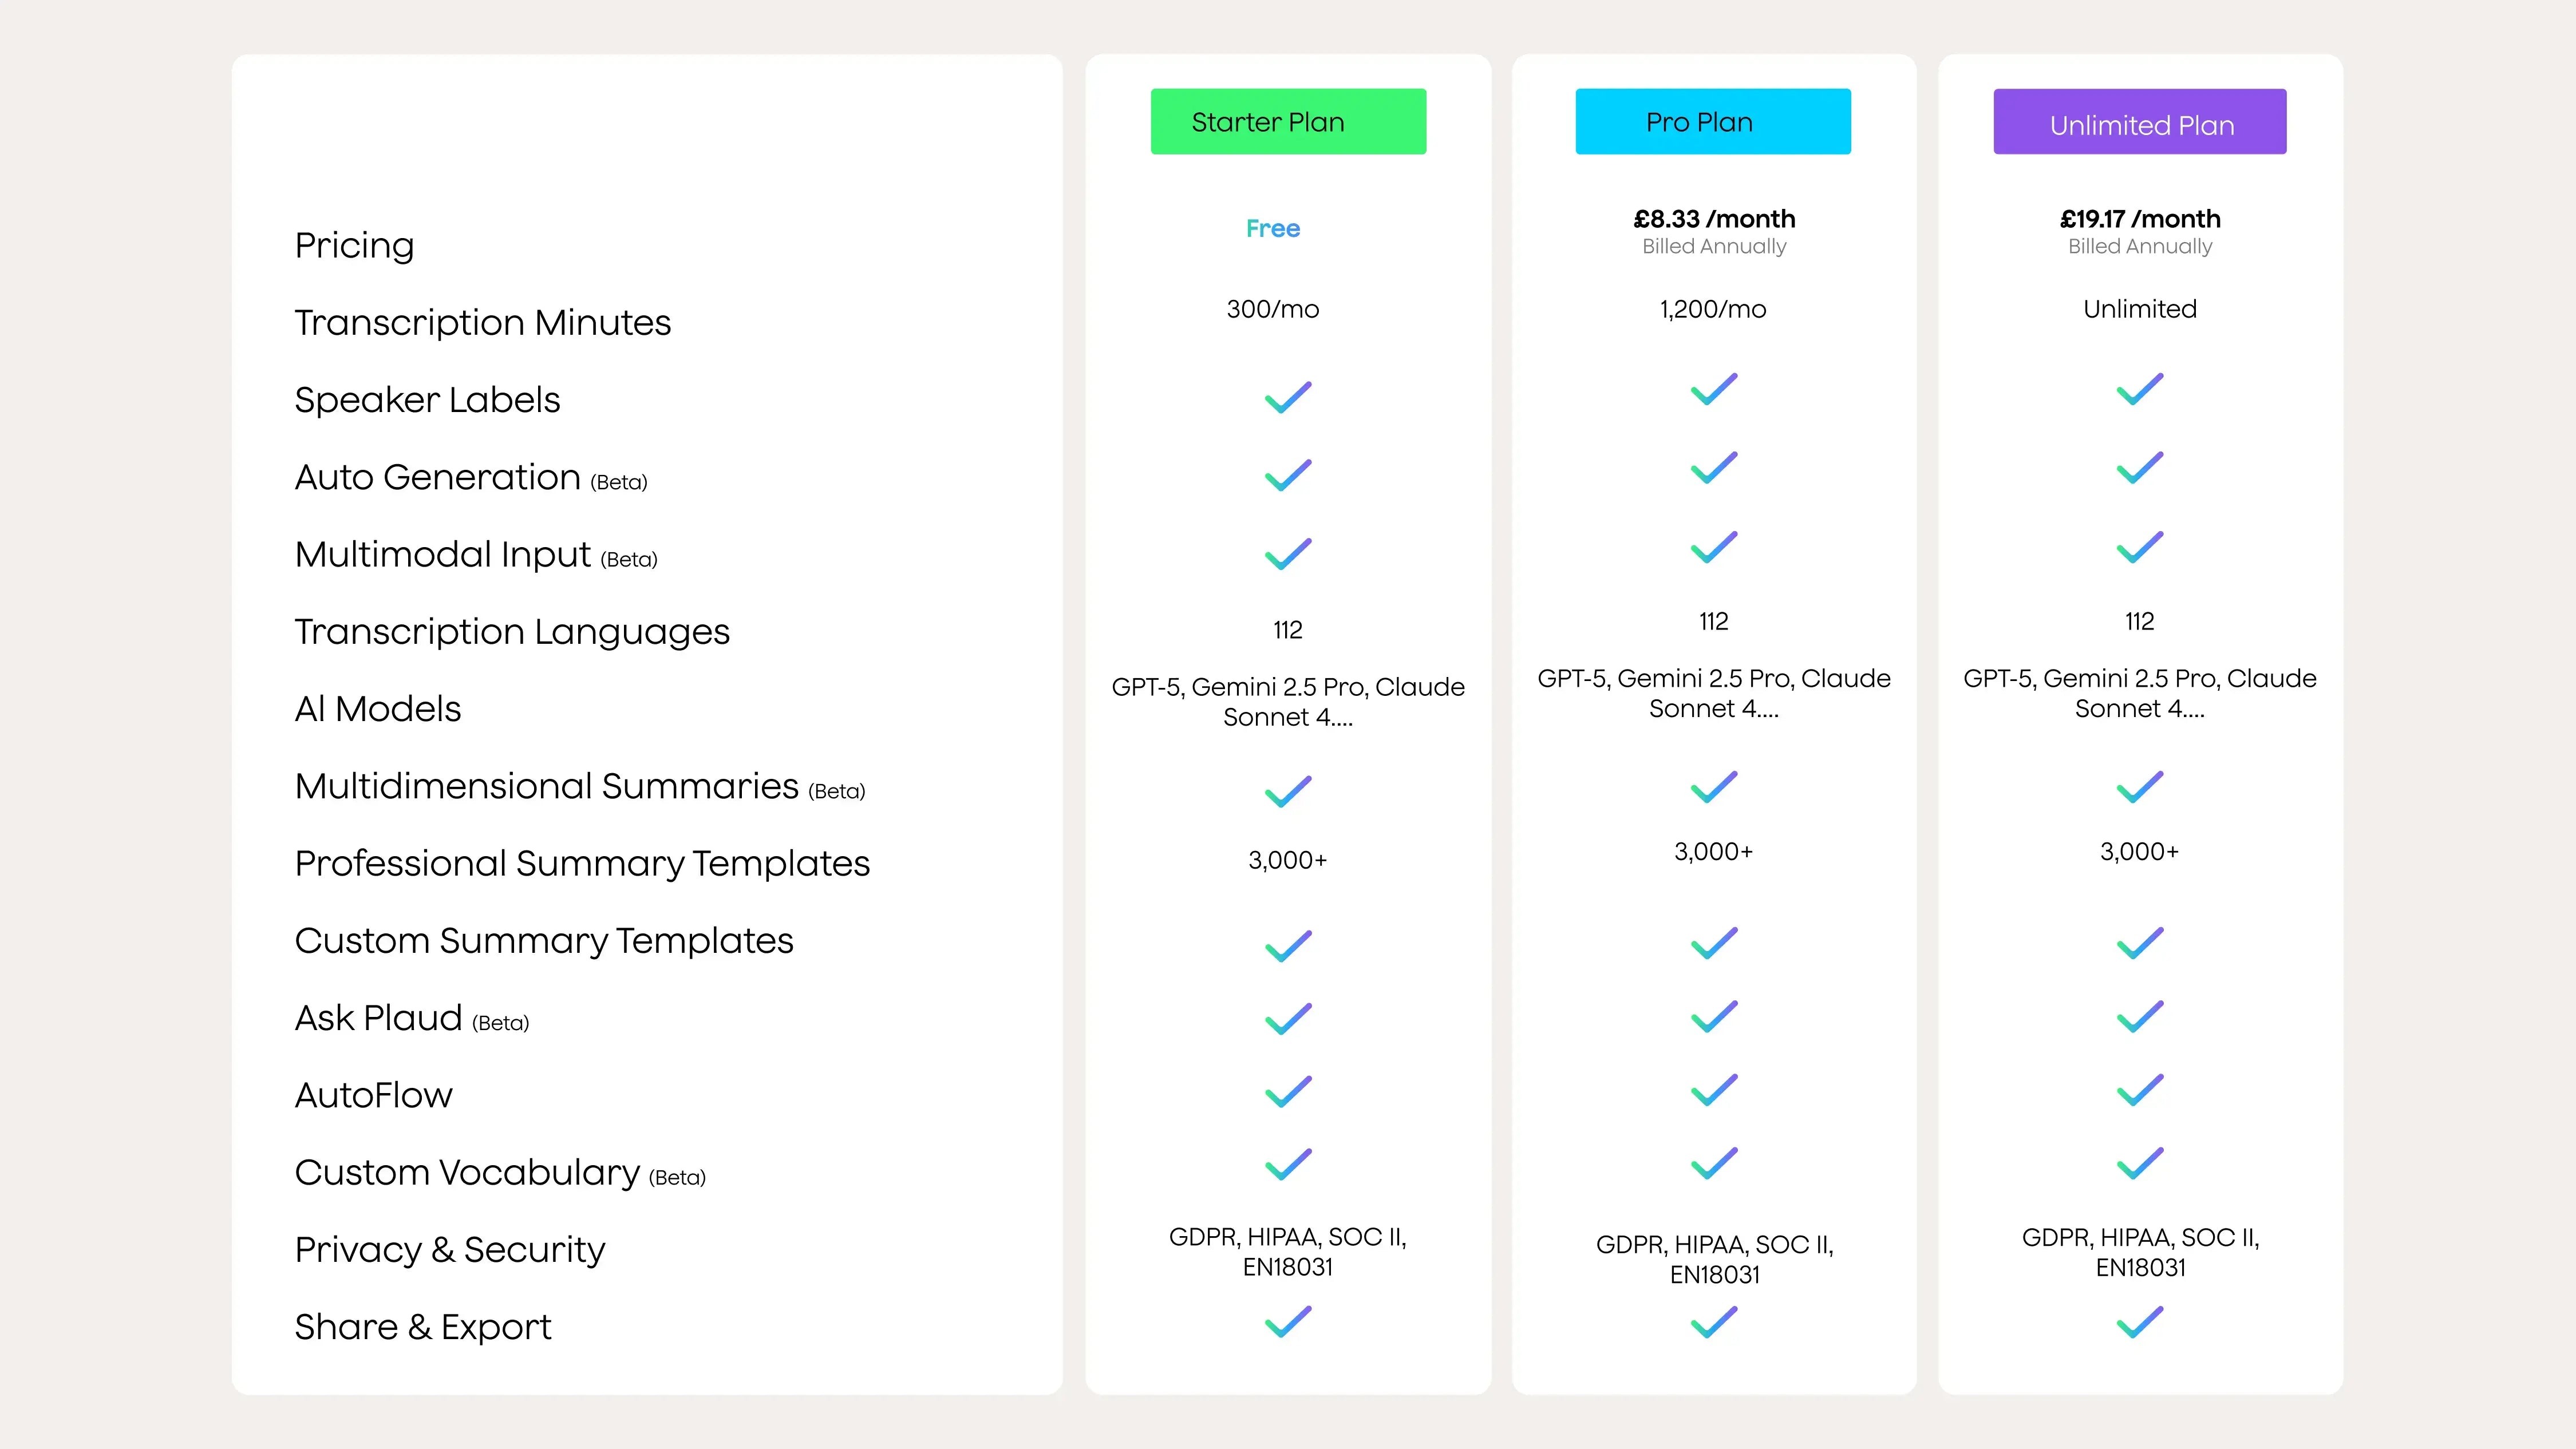Click the Professional Summary Templates row label
This screenshot has width=2576, height=1449.
[582, 864]
